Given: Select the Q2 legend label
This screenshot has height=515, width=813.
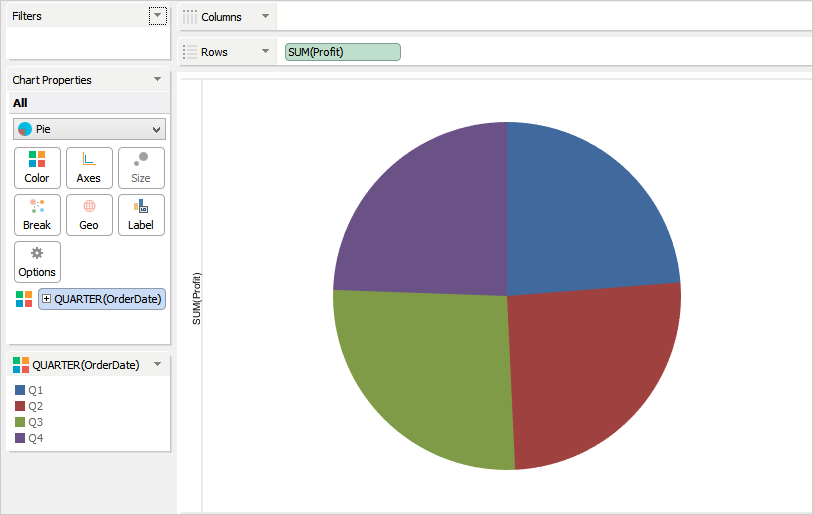Looking at the screenshot, I should [x=36, y=406].
